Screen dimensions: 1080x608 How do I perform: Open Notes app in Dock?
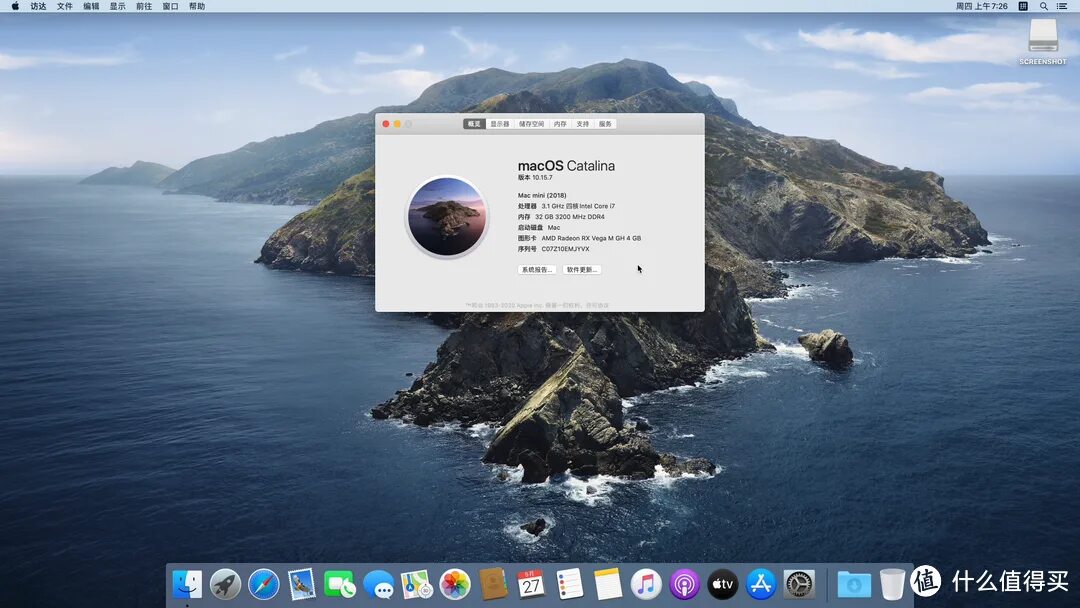click(x=608, y=585)
